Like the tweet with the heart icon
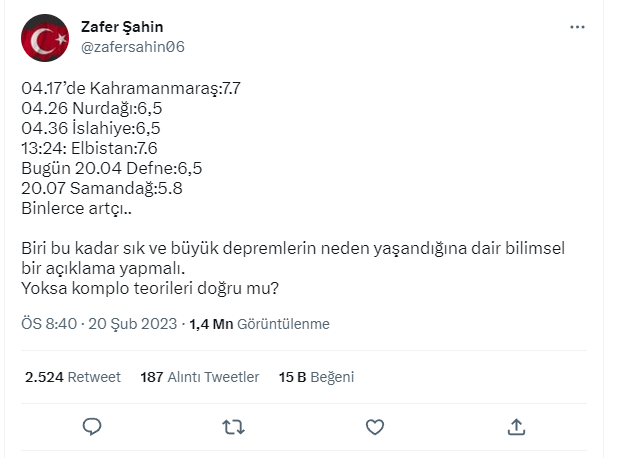 pyautogui.click(x=375, y=427)
